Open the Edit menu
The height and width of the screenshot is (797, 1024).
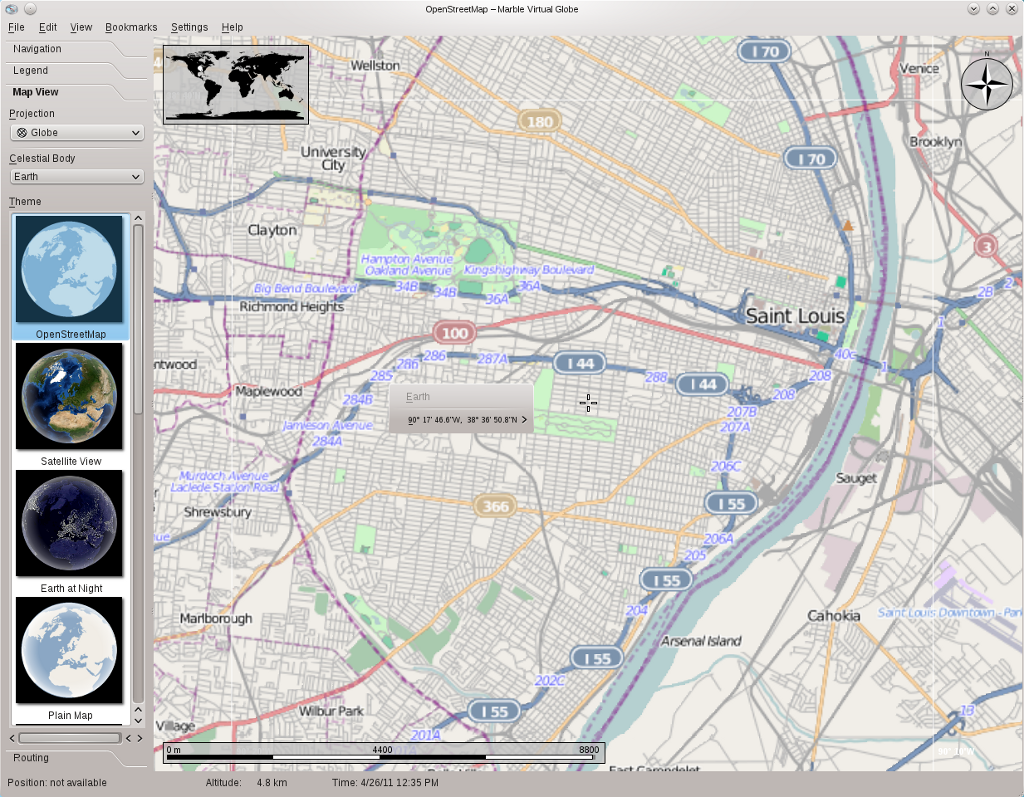click(48, 27)
